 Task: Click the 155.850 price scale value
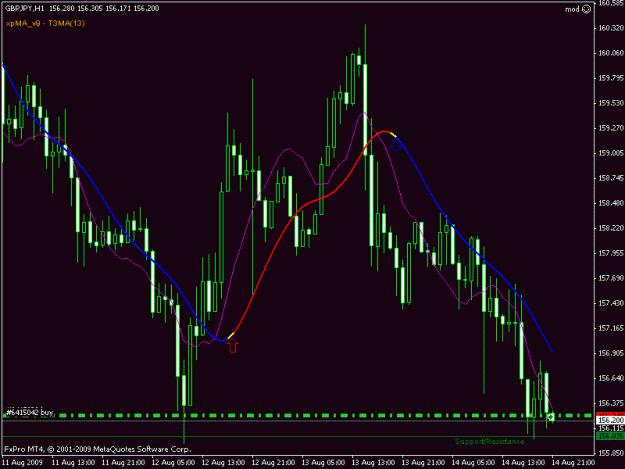click(x=611, y=453)
